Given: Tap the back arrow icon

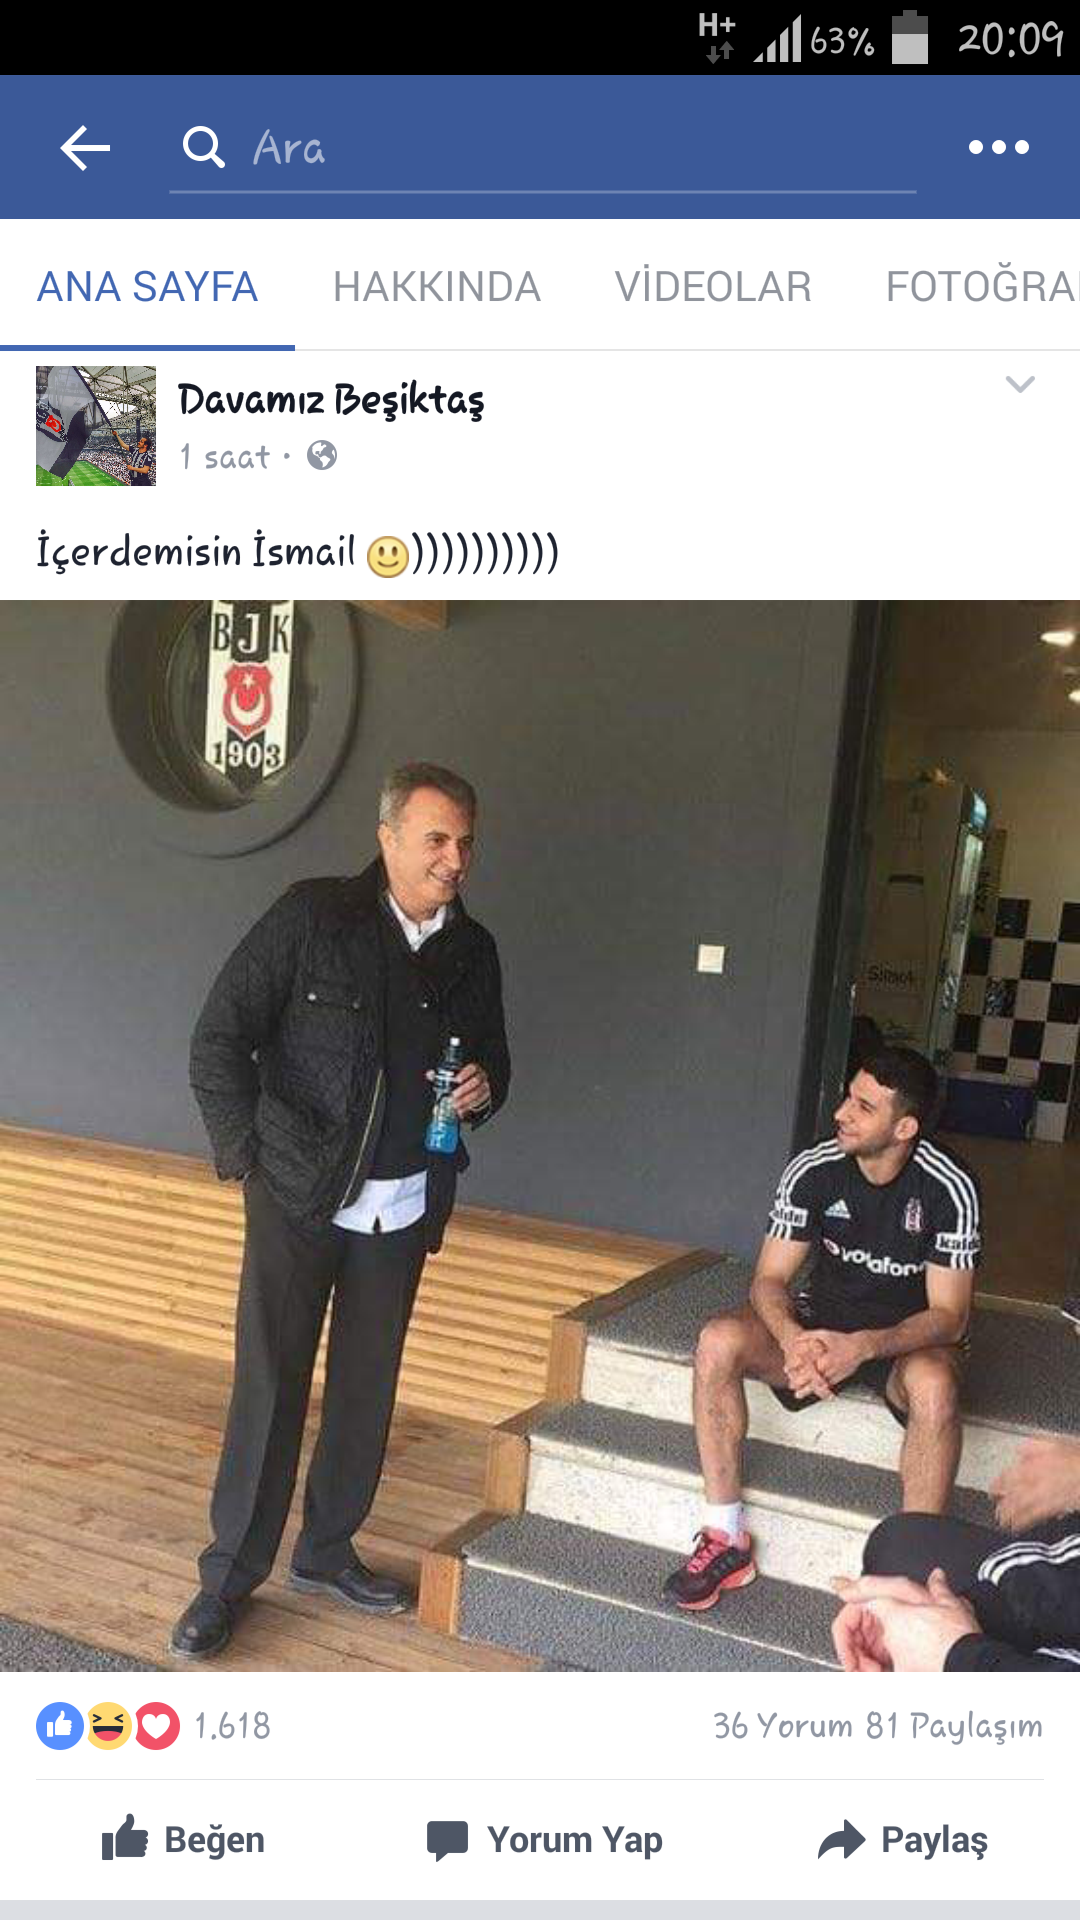Looking at the screenshot, I should pyautogui.click(x=85, y=148).
